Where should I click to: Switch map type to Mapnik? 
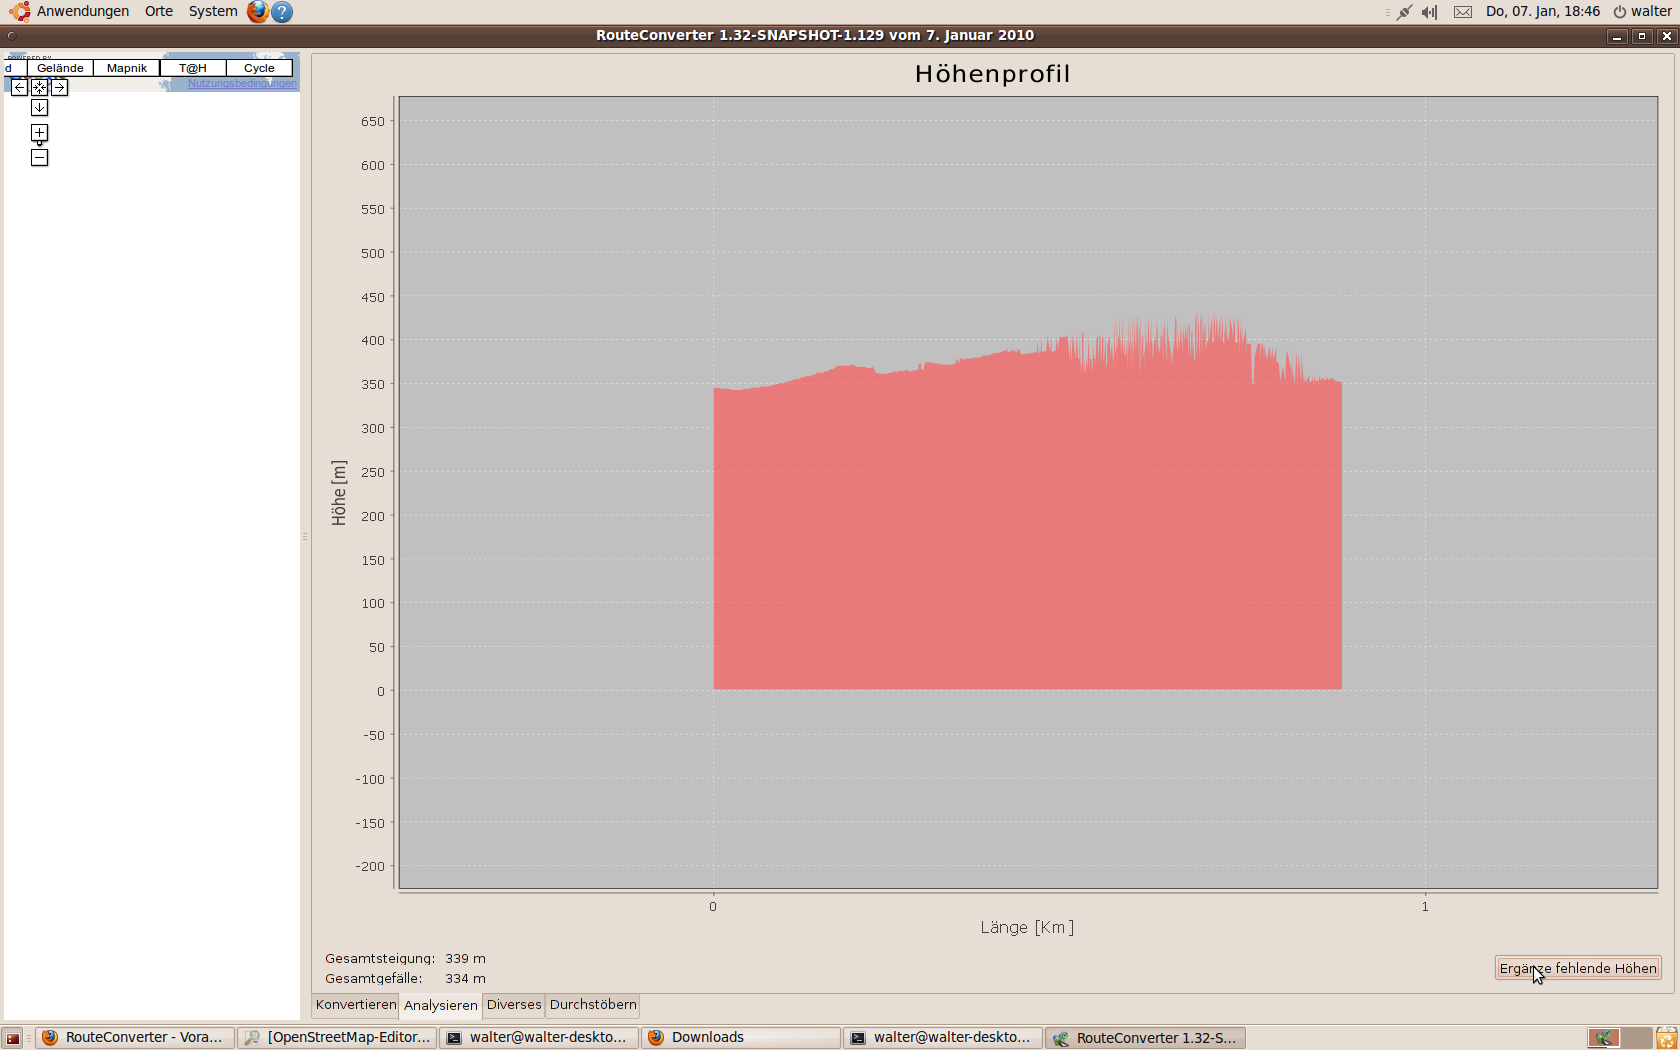[127, 68]
